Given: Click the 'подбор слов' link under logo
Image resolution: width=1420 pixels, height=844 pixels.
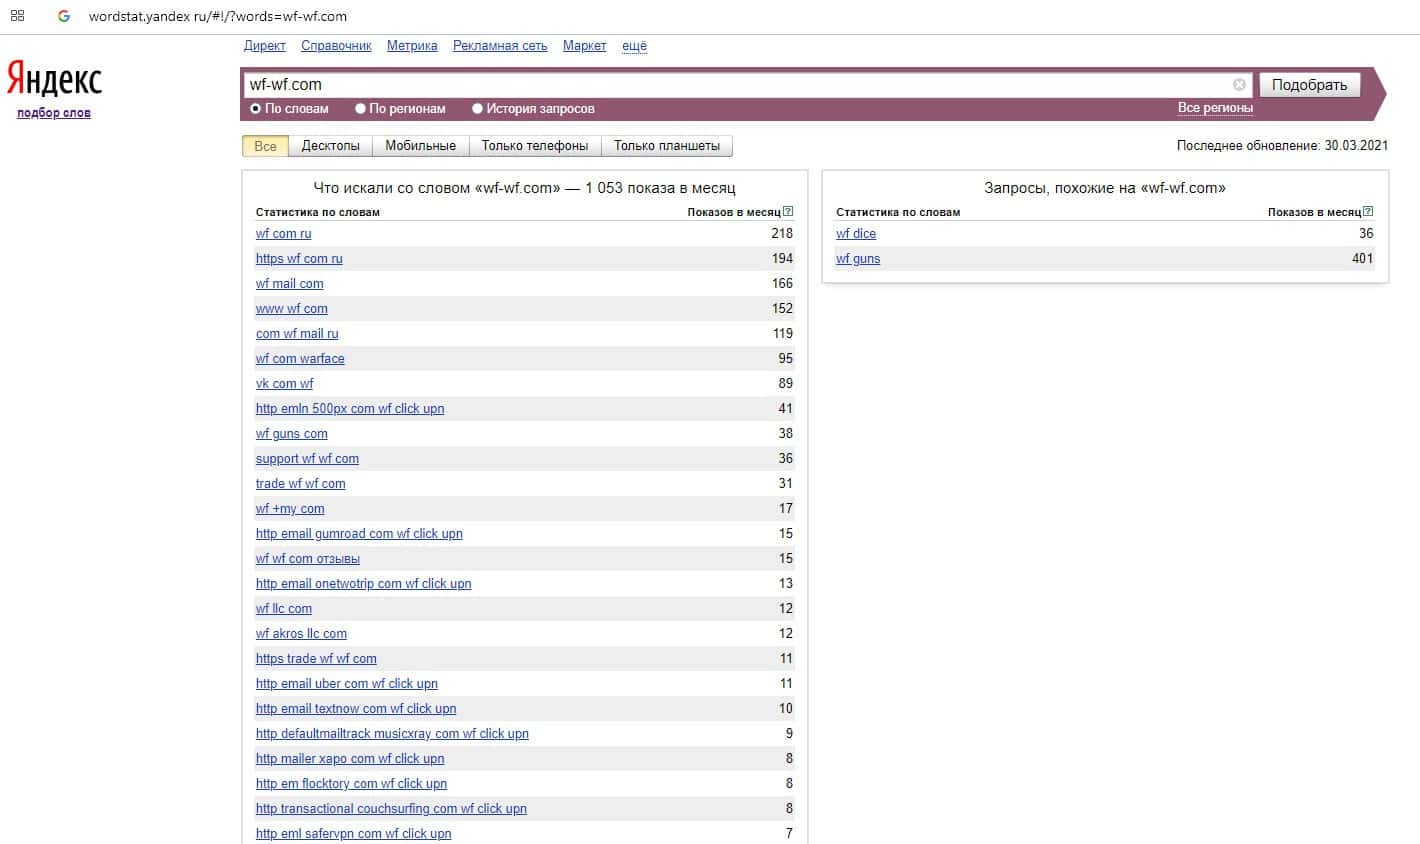Looking at the screenshot, I should pos(54,113).
